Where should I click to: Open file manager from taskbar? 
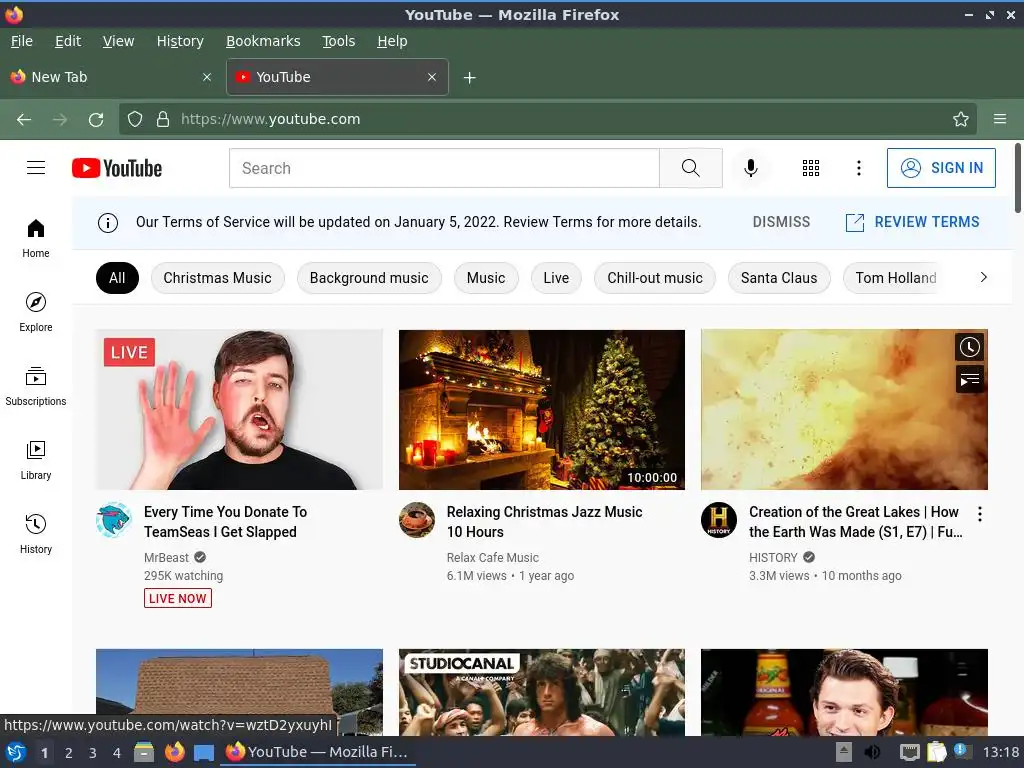[144, 752]
